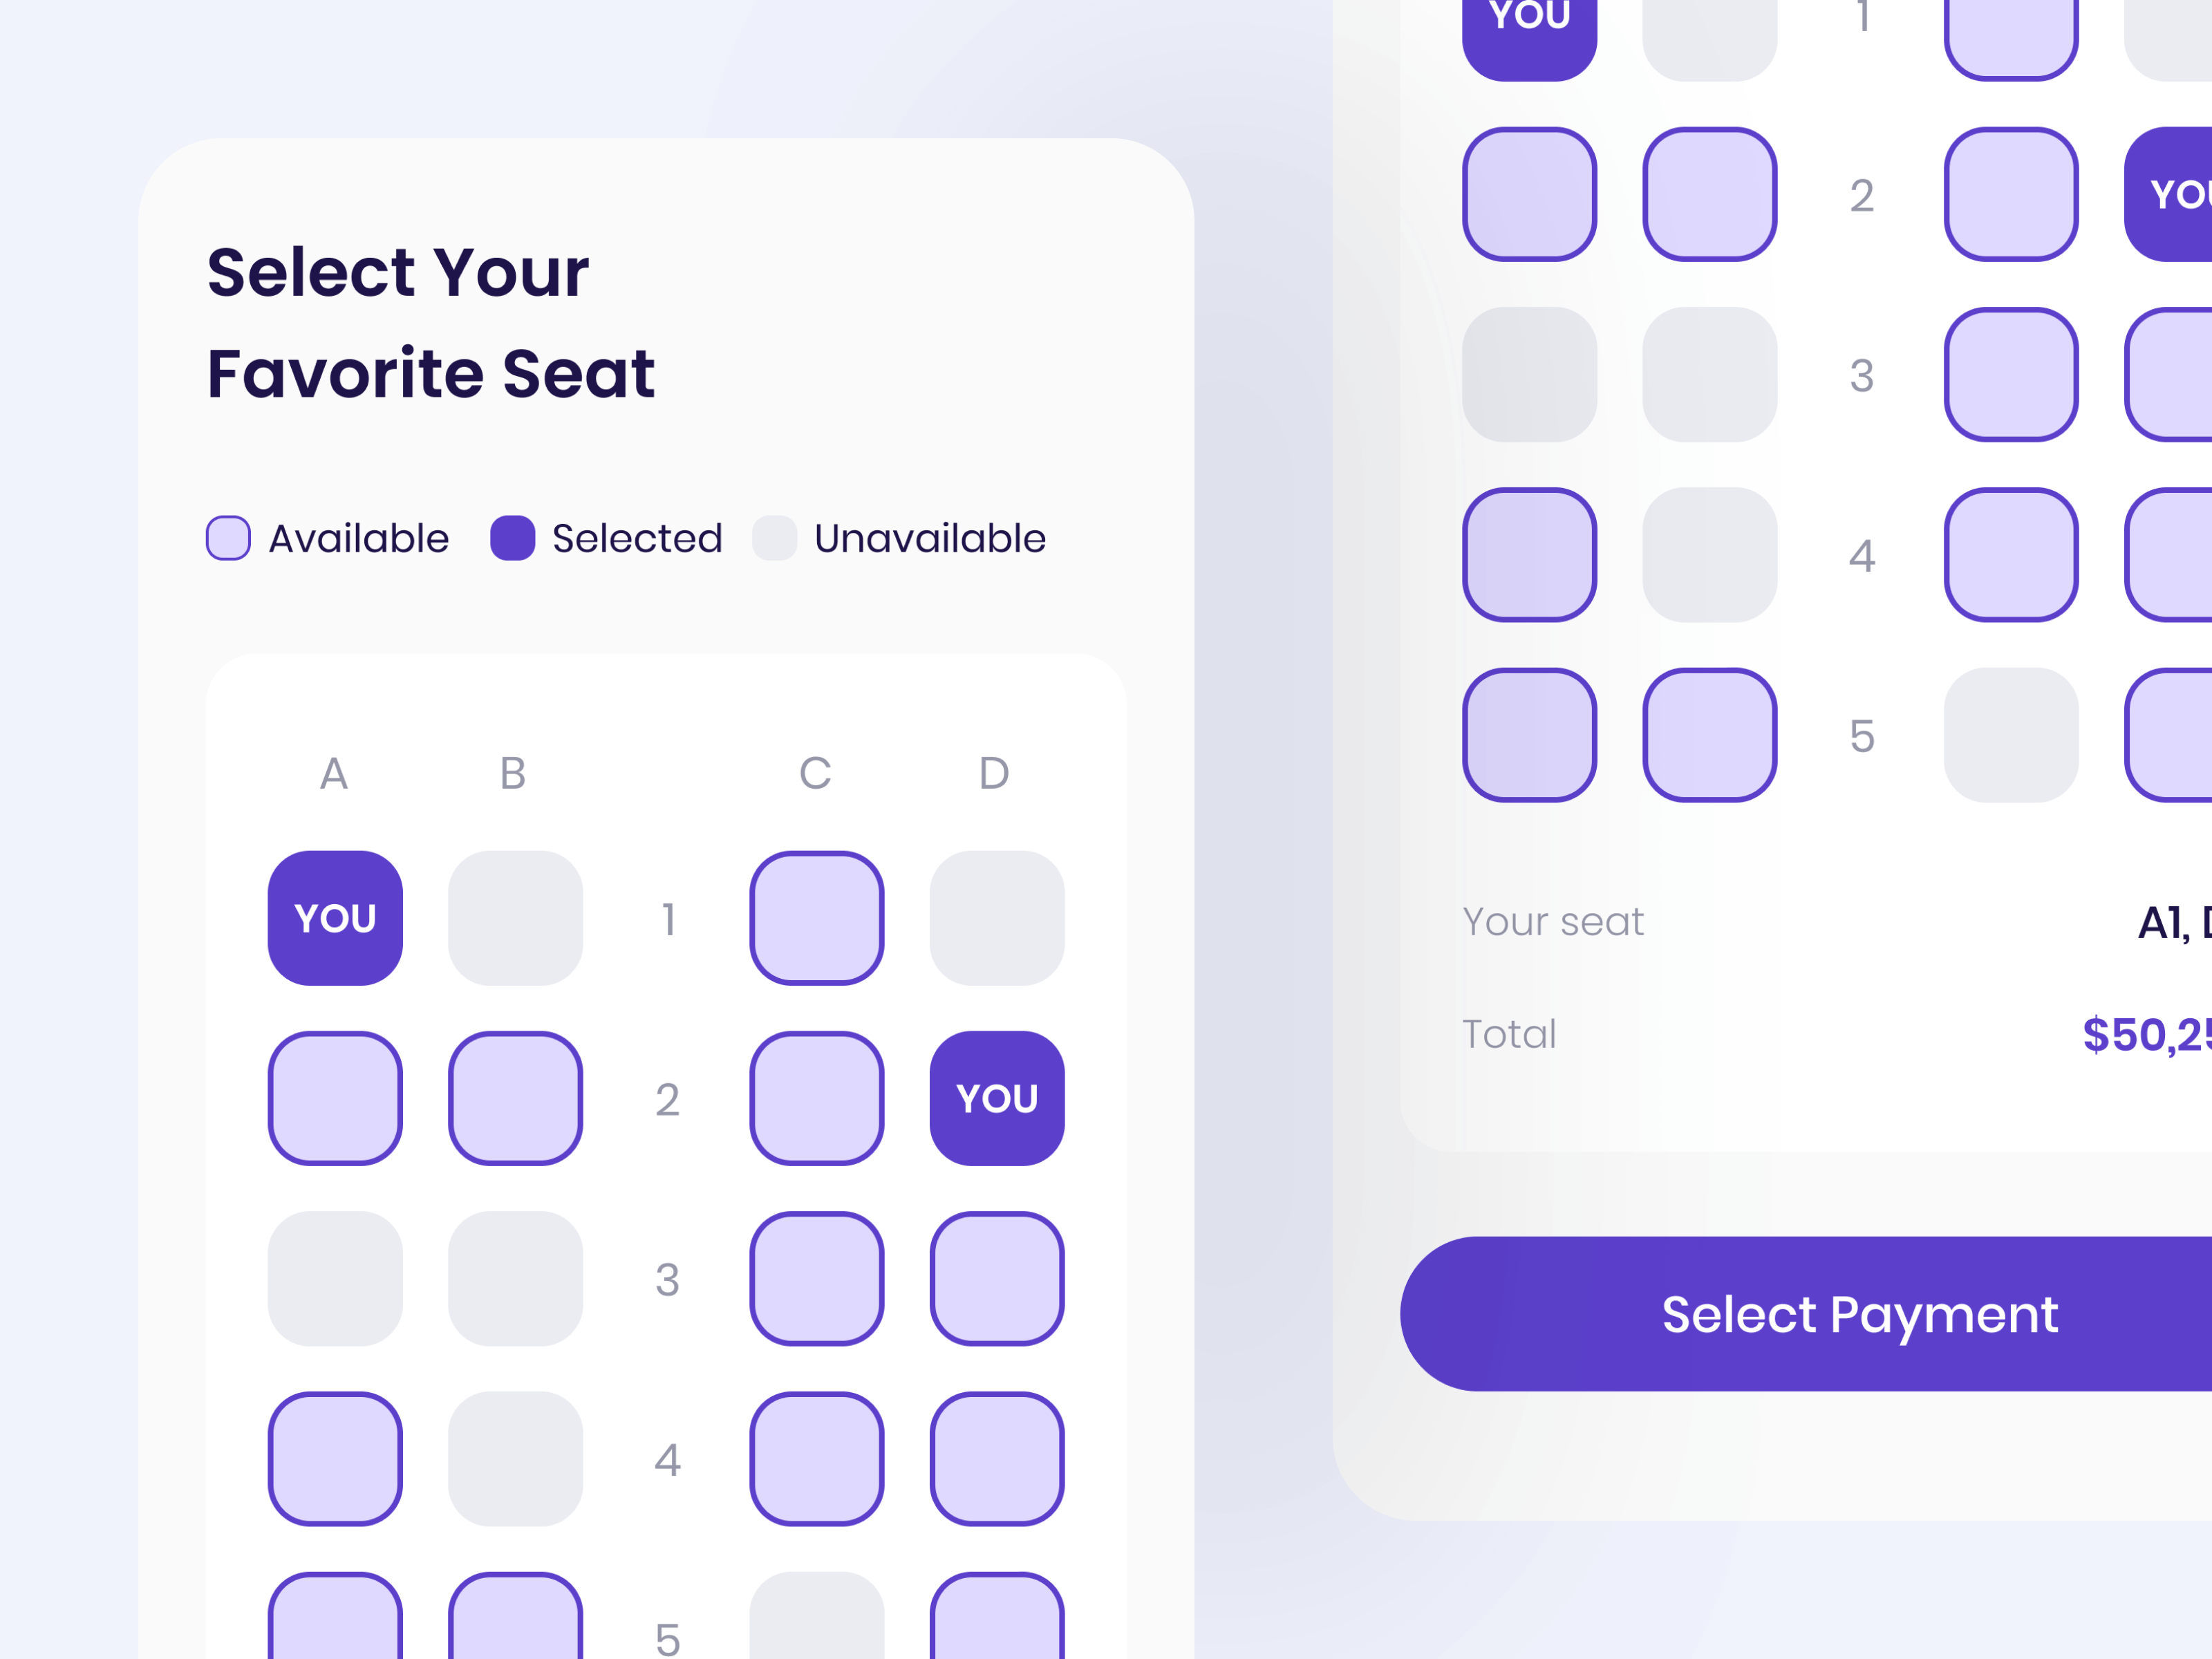Click unavailable seat A3 in Favorite Seat card
Viewport: 2212px width, 1659px height.
[335, 1278]
